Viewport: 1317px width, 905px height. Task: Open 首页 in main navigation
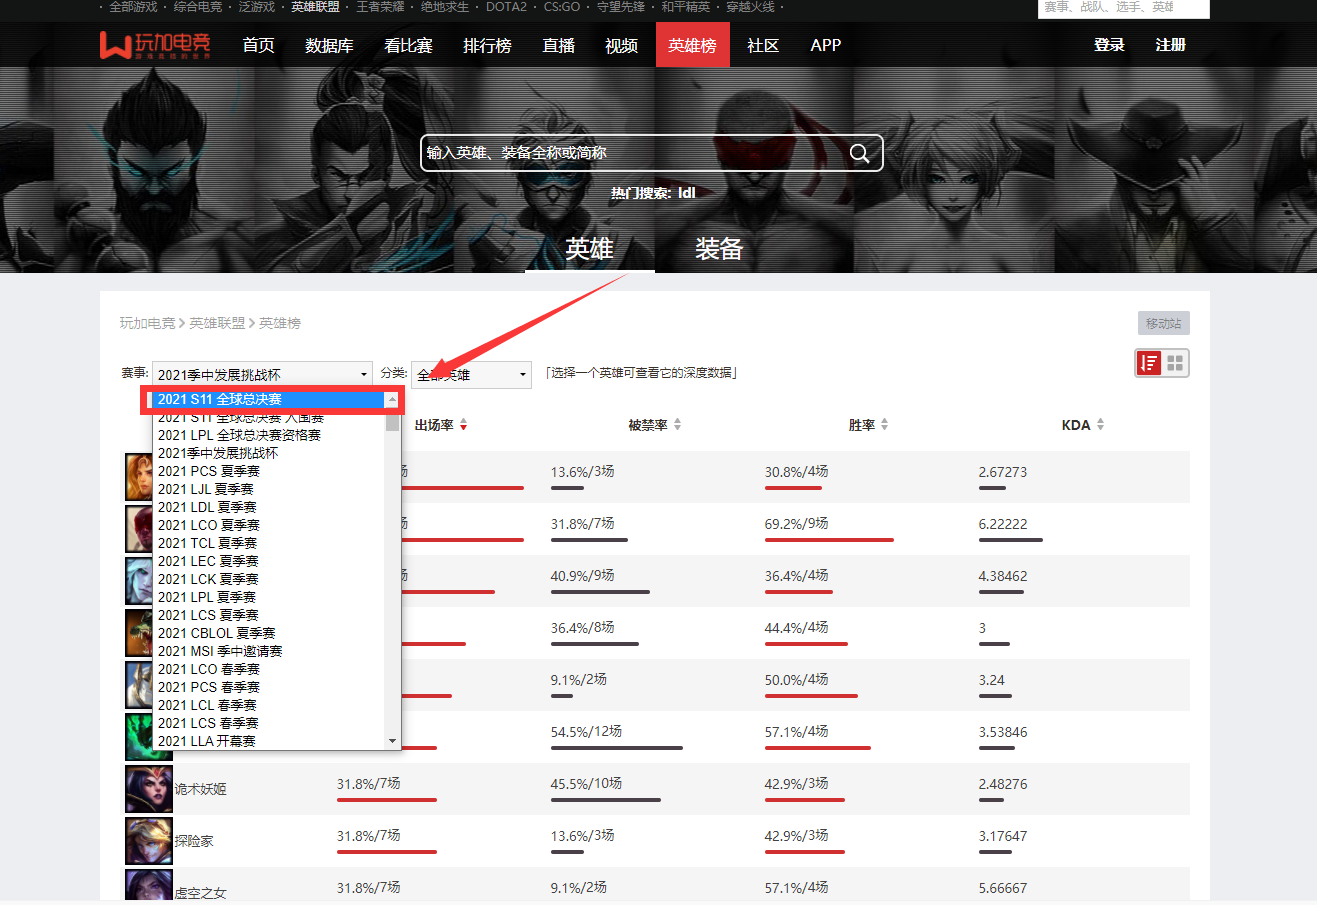point(259,45)
